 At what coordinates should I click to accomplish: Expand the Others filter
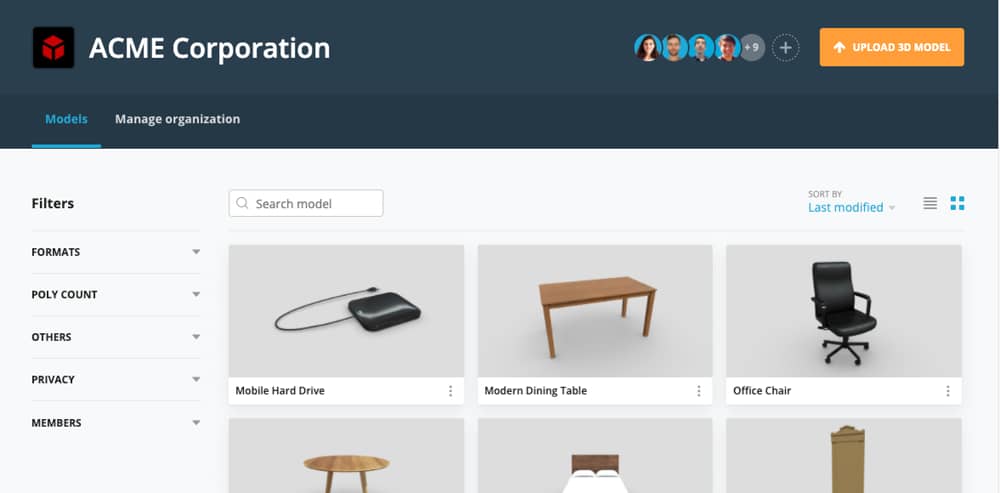pyautogui.click(x=116, y=337)
